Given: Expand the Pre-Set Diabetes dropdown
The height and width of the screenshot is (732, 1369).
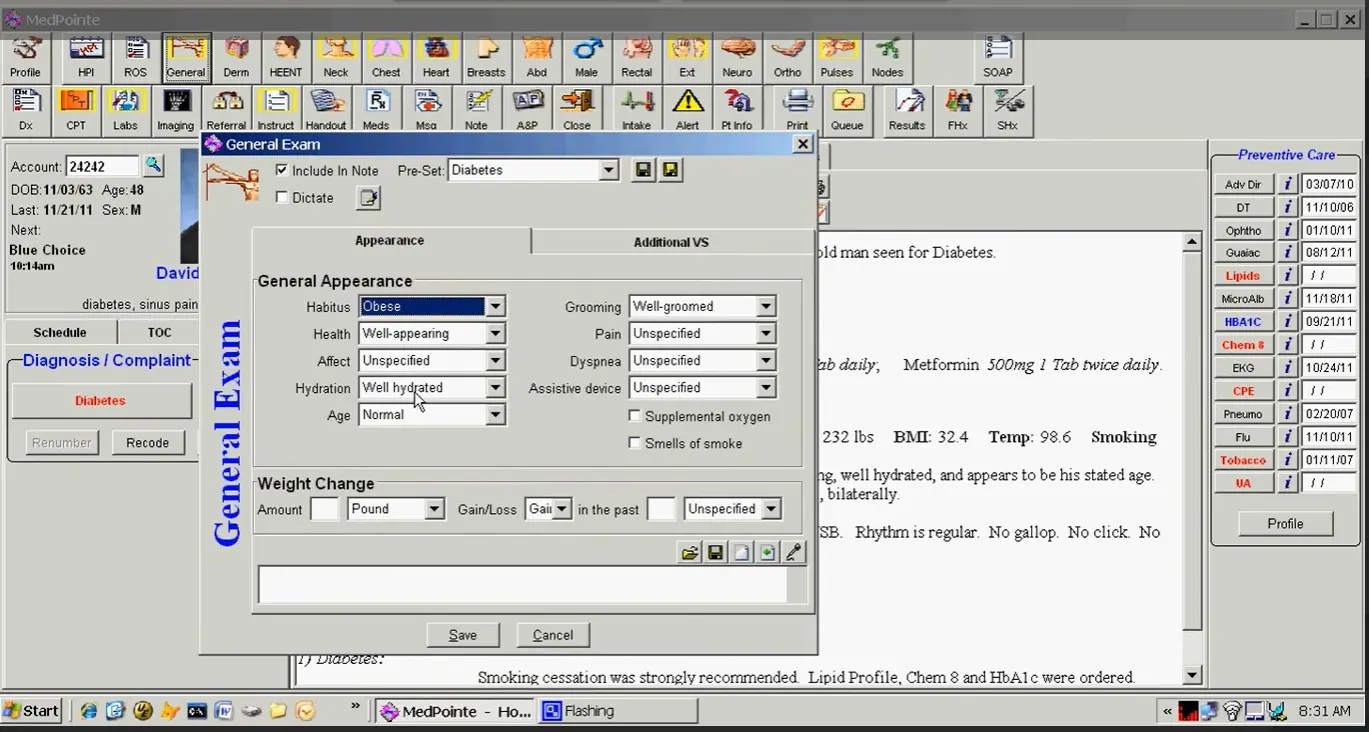Looking at the screenshot, I should click(610, 170).
